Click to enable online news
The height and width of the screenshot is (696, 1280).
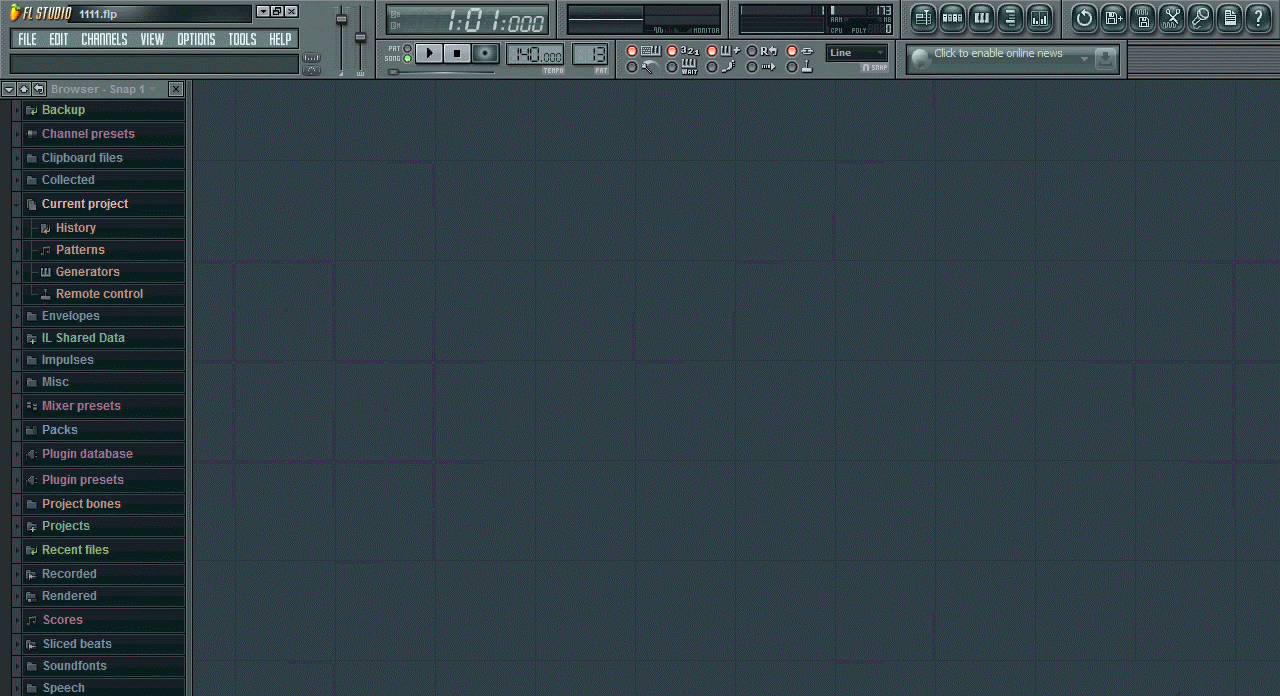pos(998,54)
